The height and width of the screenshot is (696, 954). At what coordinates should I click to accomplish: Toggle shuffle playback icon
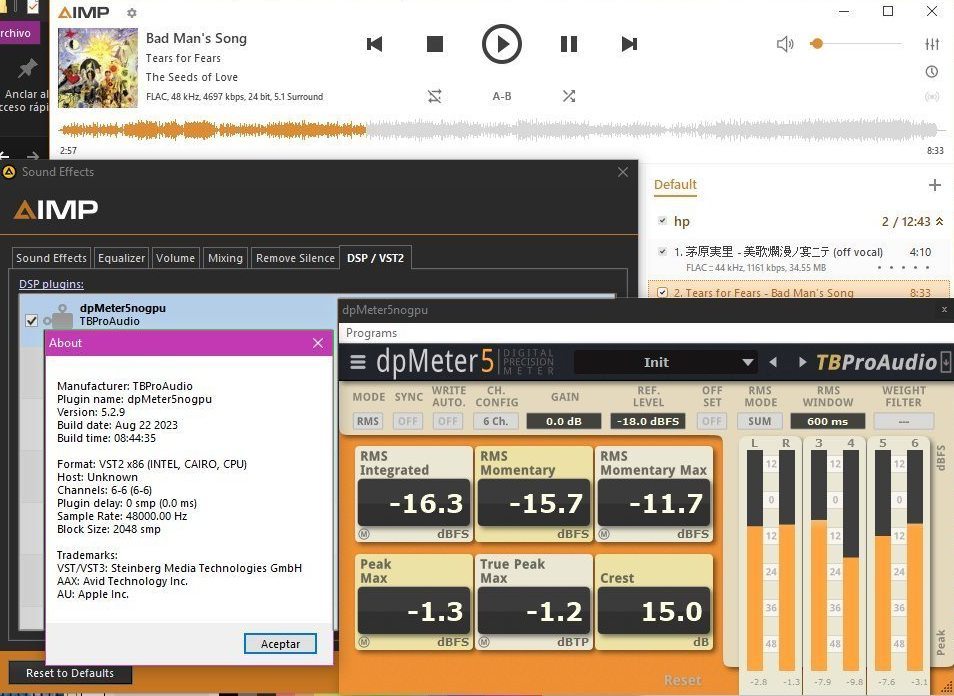pos(569,96)
